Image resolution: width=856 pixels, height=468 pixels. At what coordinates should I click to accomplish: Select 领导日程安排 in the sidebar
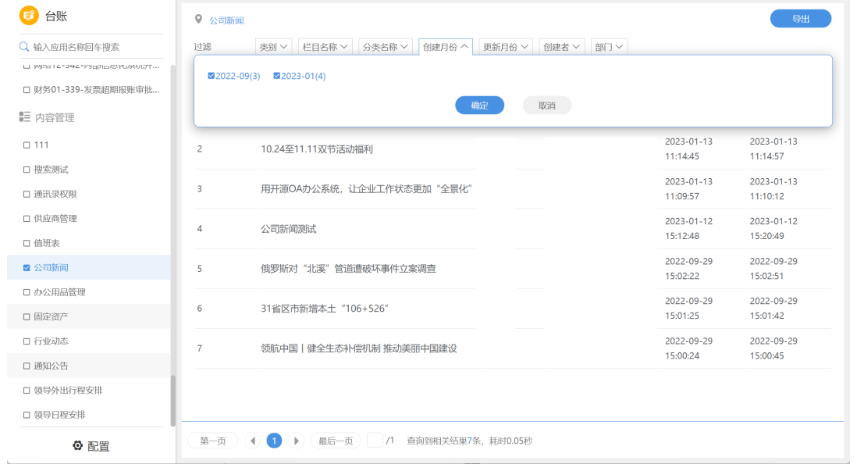[x=89, y=415]
